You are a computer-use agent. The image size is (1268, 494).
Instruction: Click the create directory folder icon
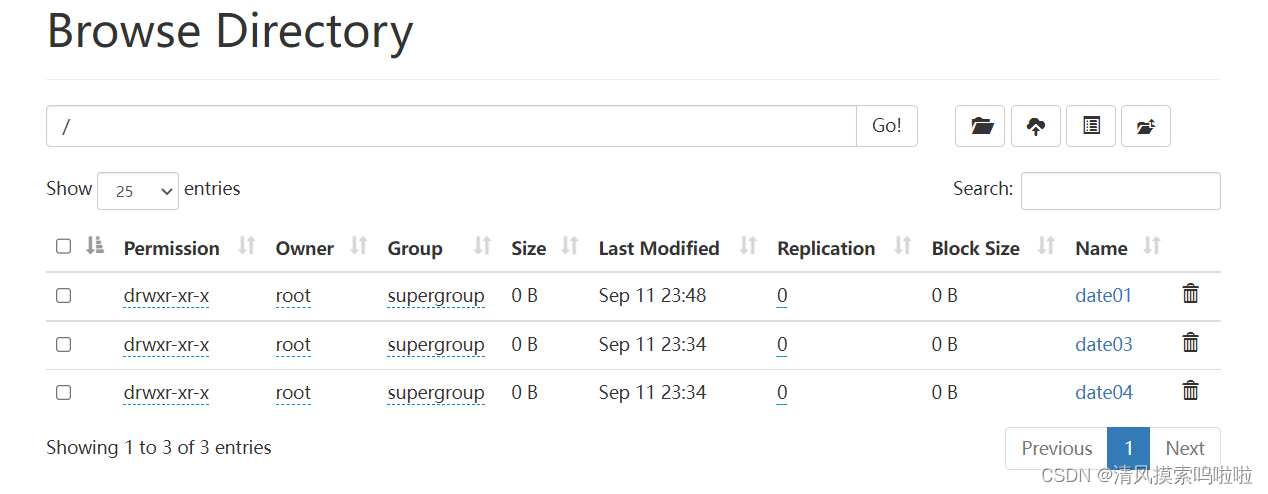point(981,126)
